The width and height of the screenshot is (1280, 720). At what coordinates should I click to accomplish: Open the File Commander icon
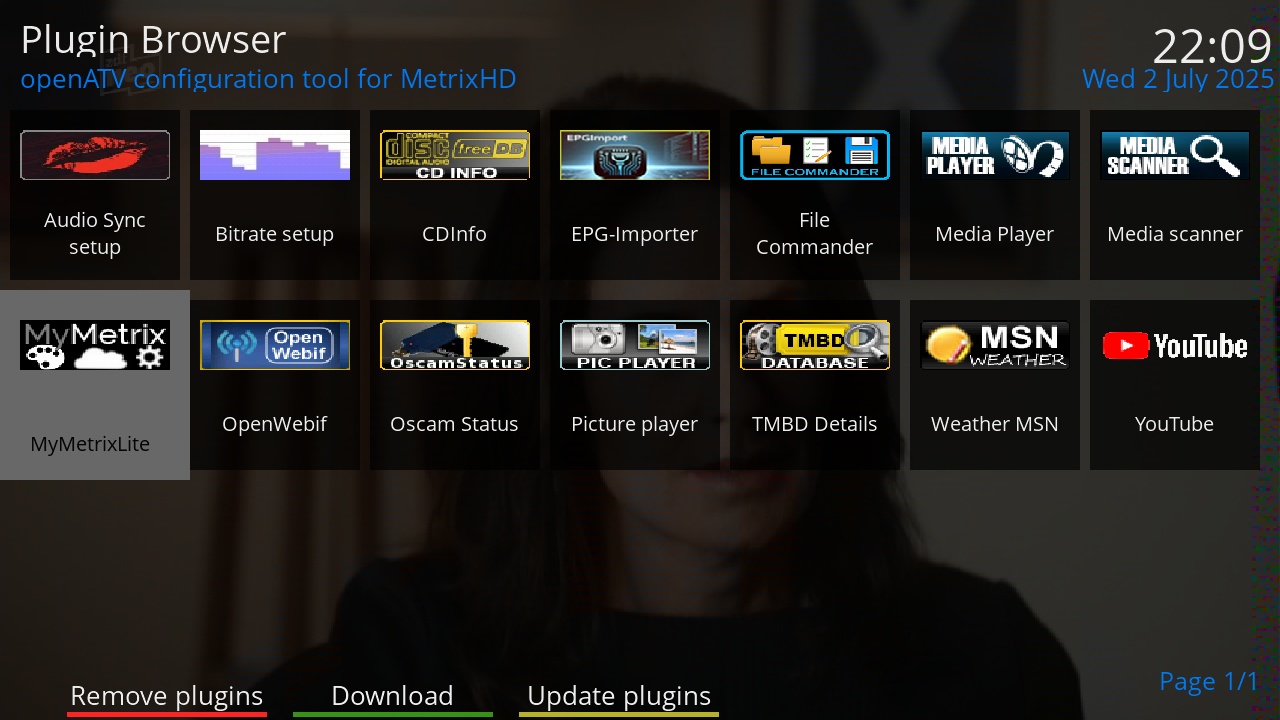(x=815, y=156)
